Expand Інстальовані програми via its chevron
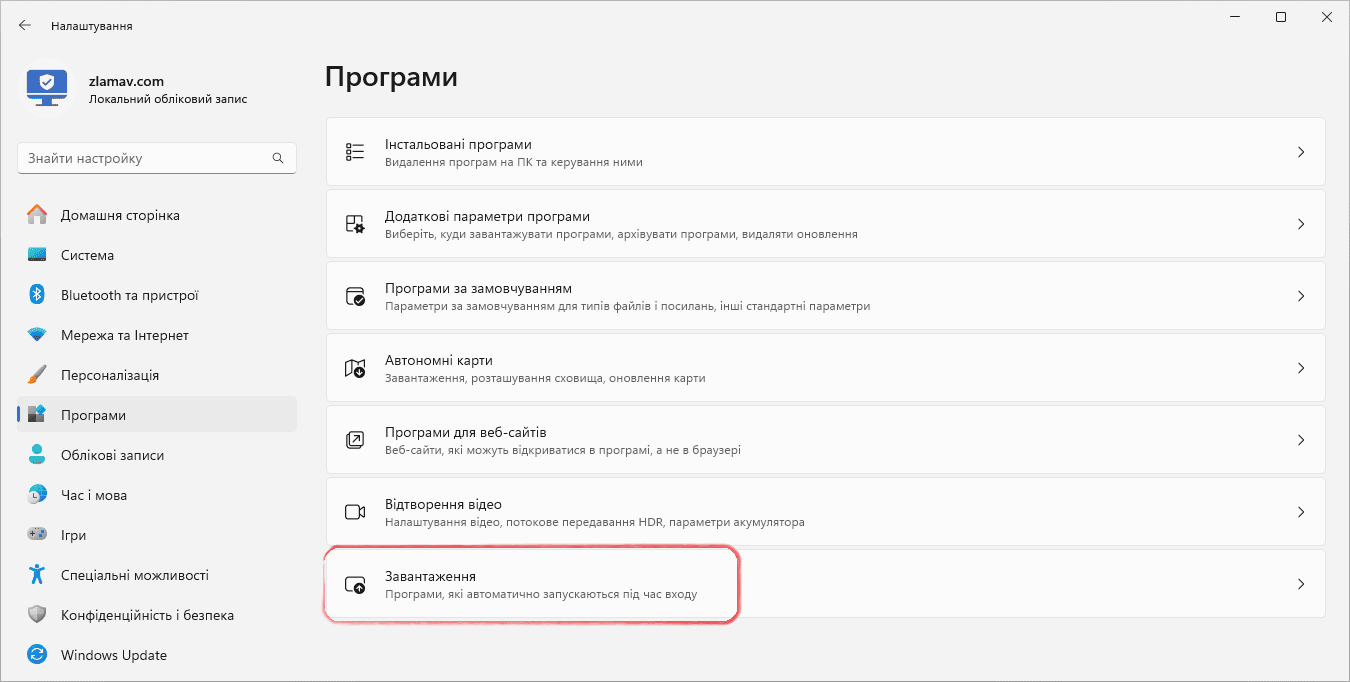This screenshot has width=1350, height=682. (x=1301, y=152)
